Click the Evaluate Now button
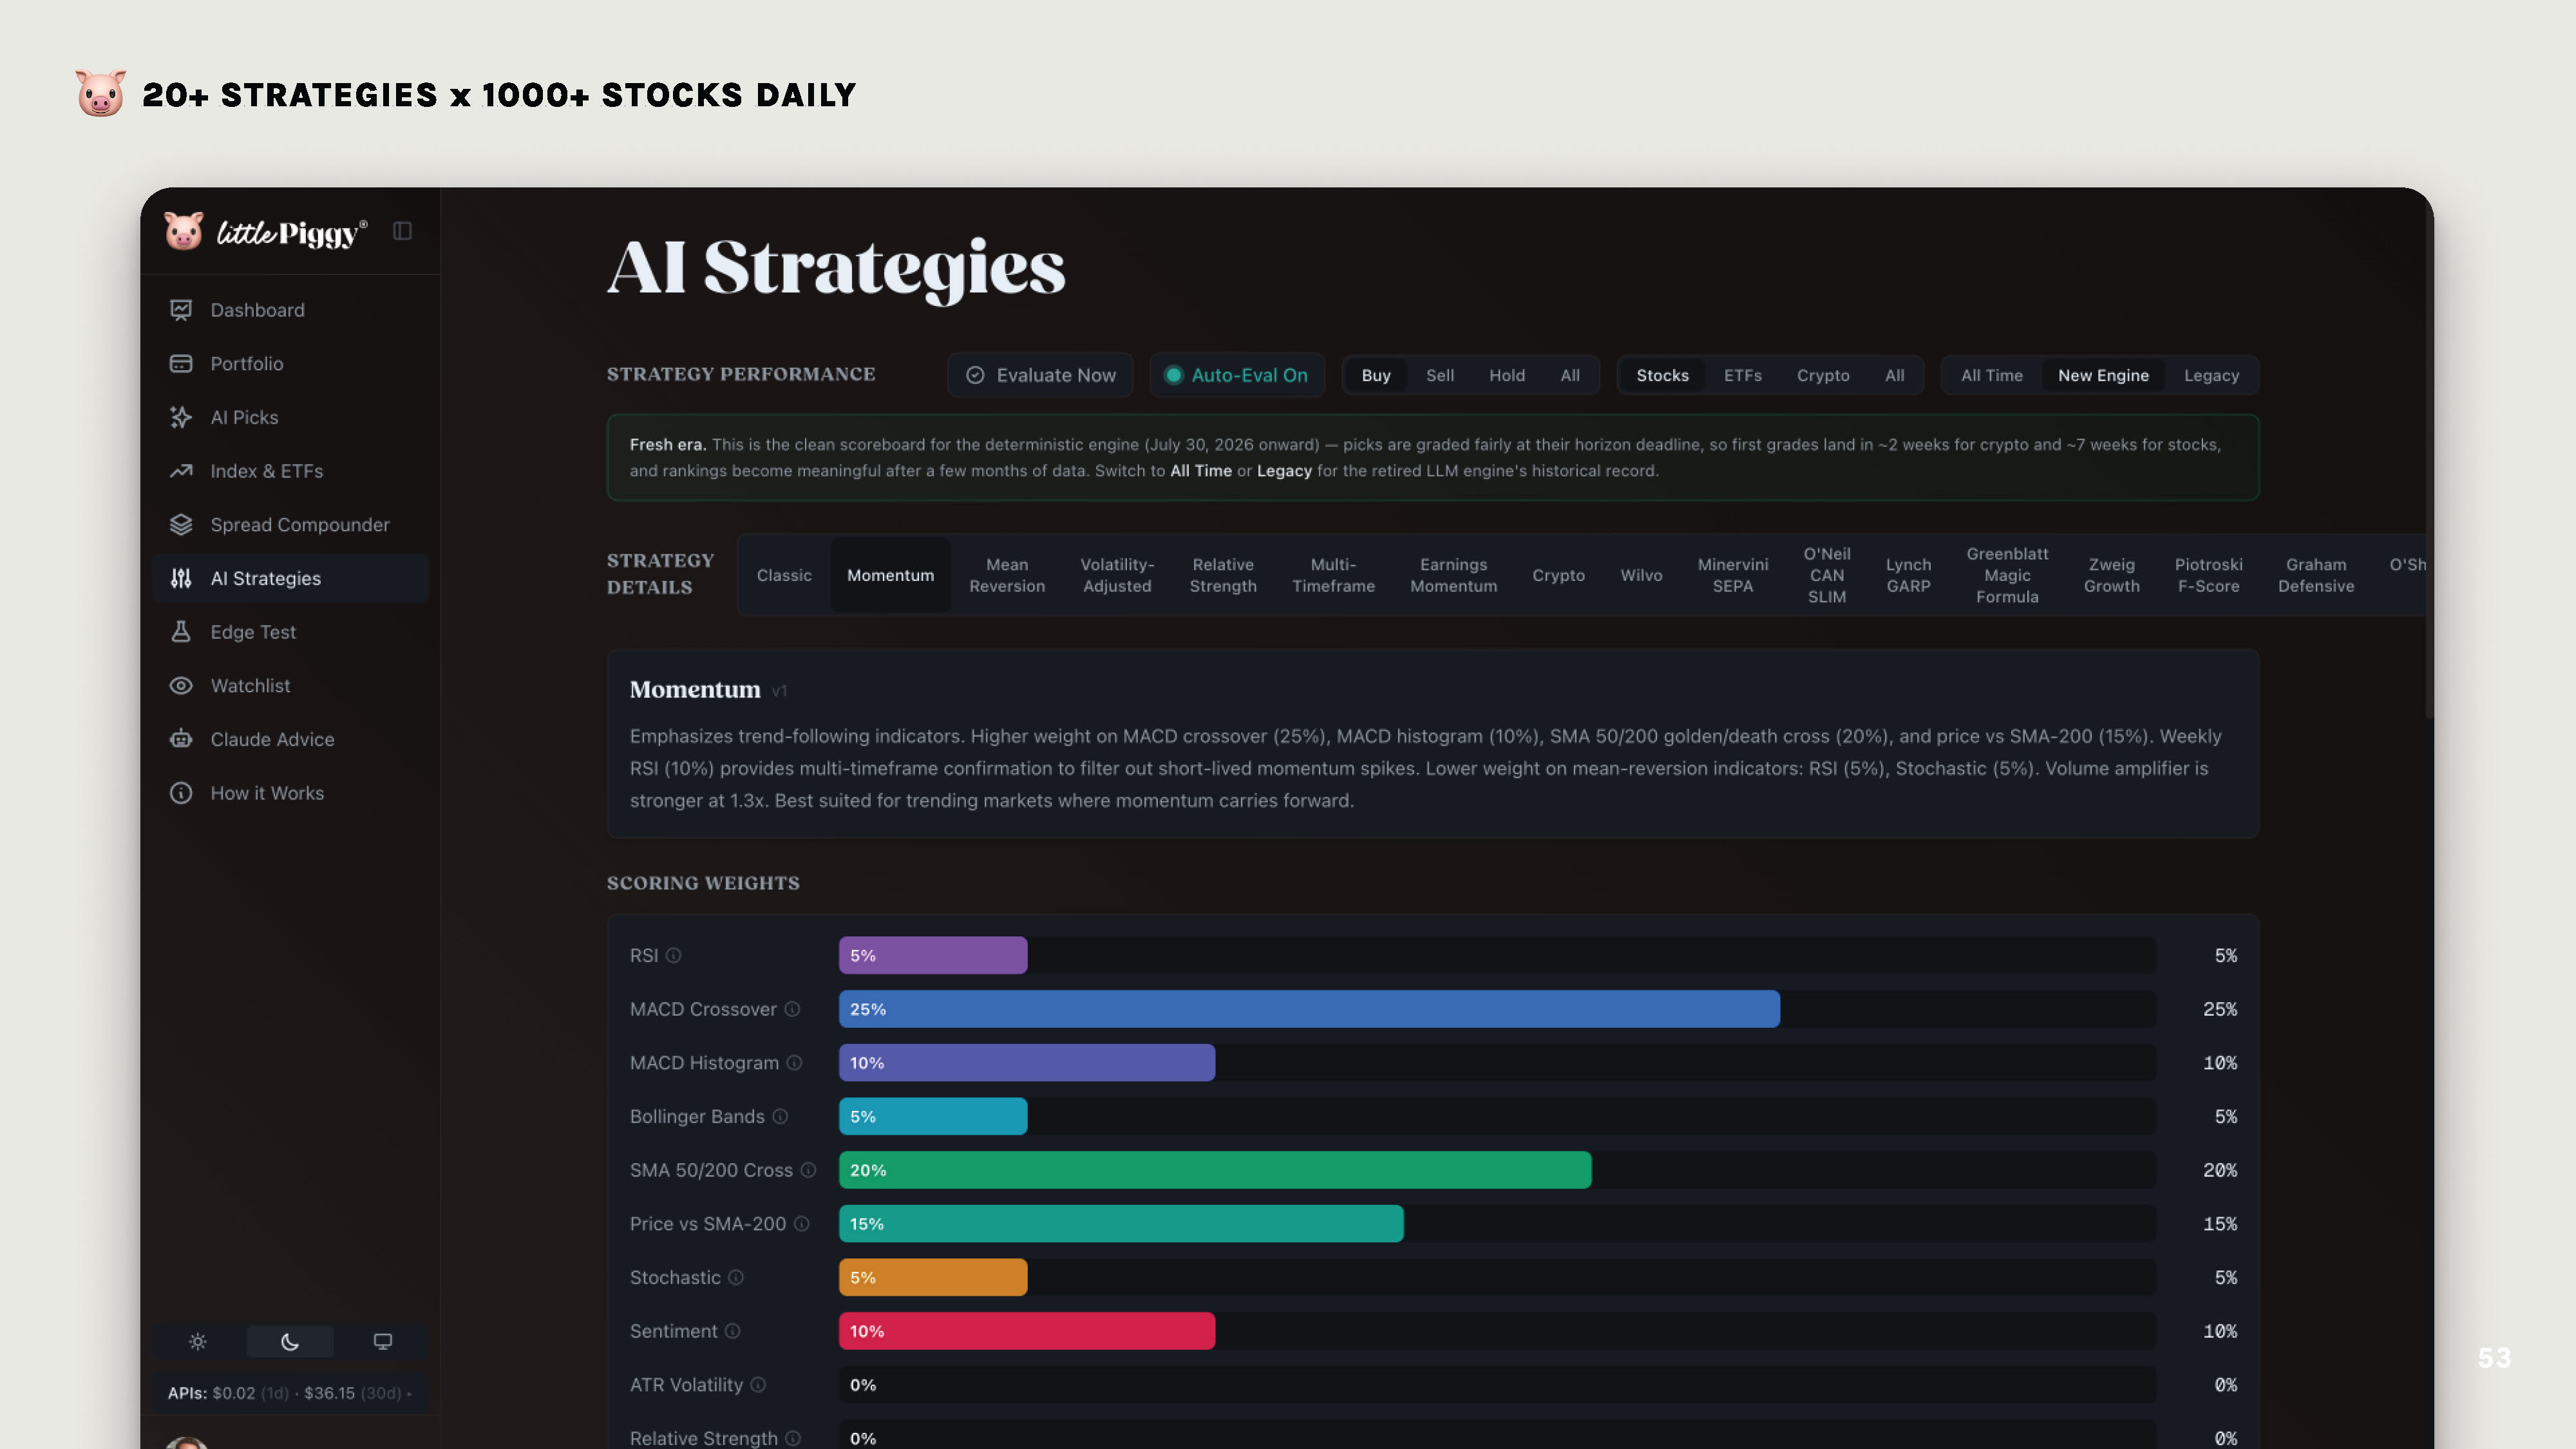The image size is (2576, 1449). click(1040, 375)
